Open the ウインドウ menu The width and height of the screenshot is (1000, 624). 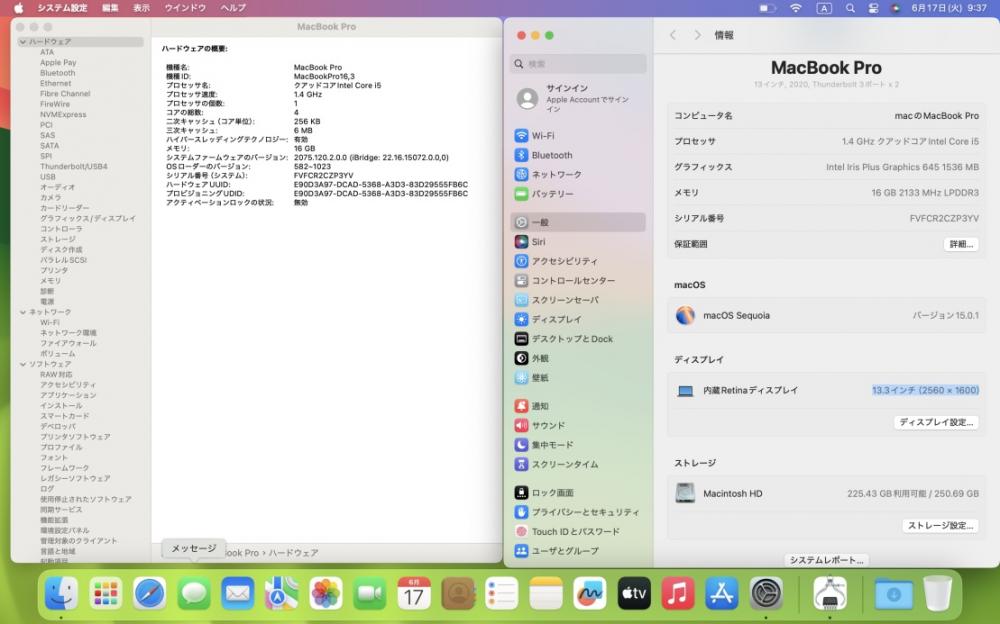pyautogui.click(x=185, y=8)
